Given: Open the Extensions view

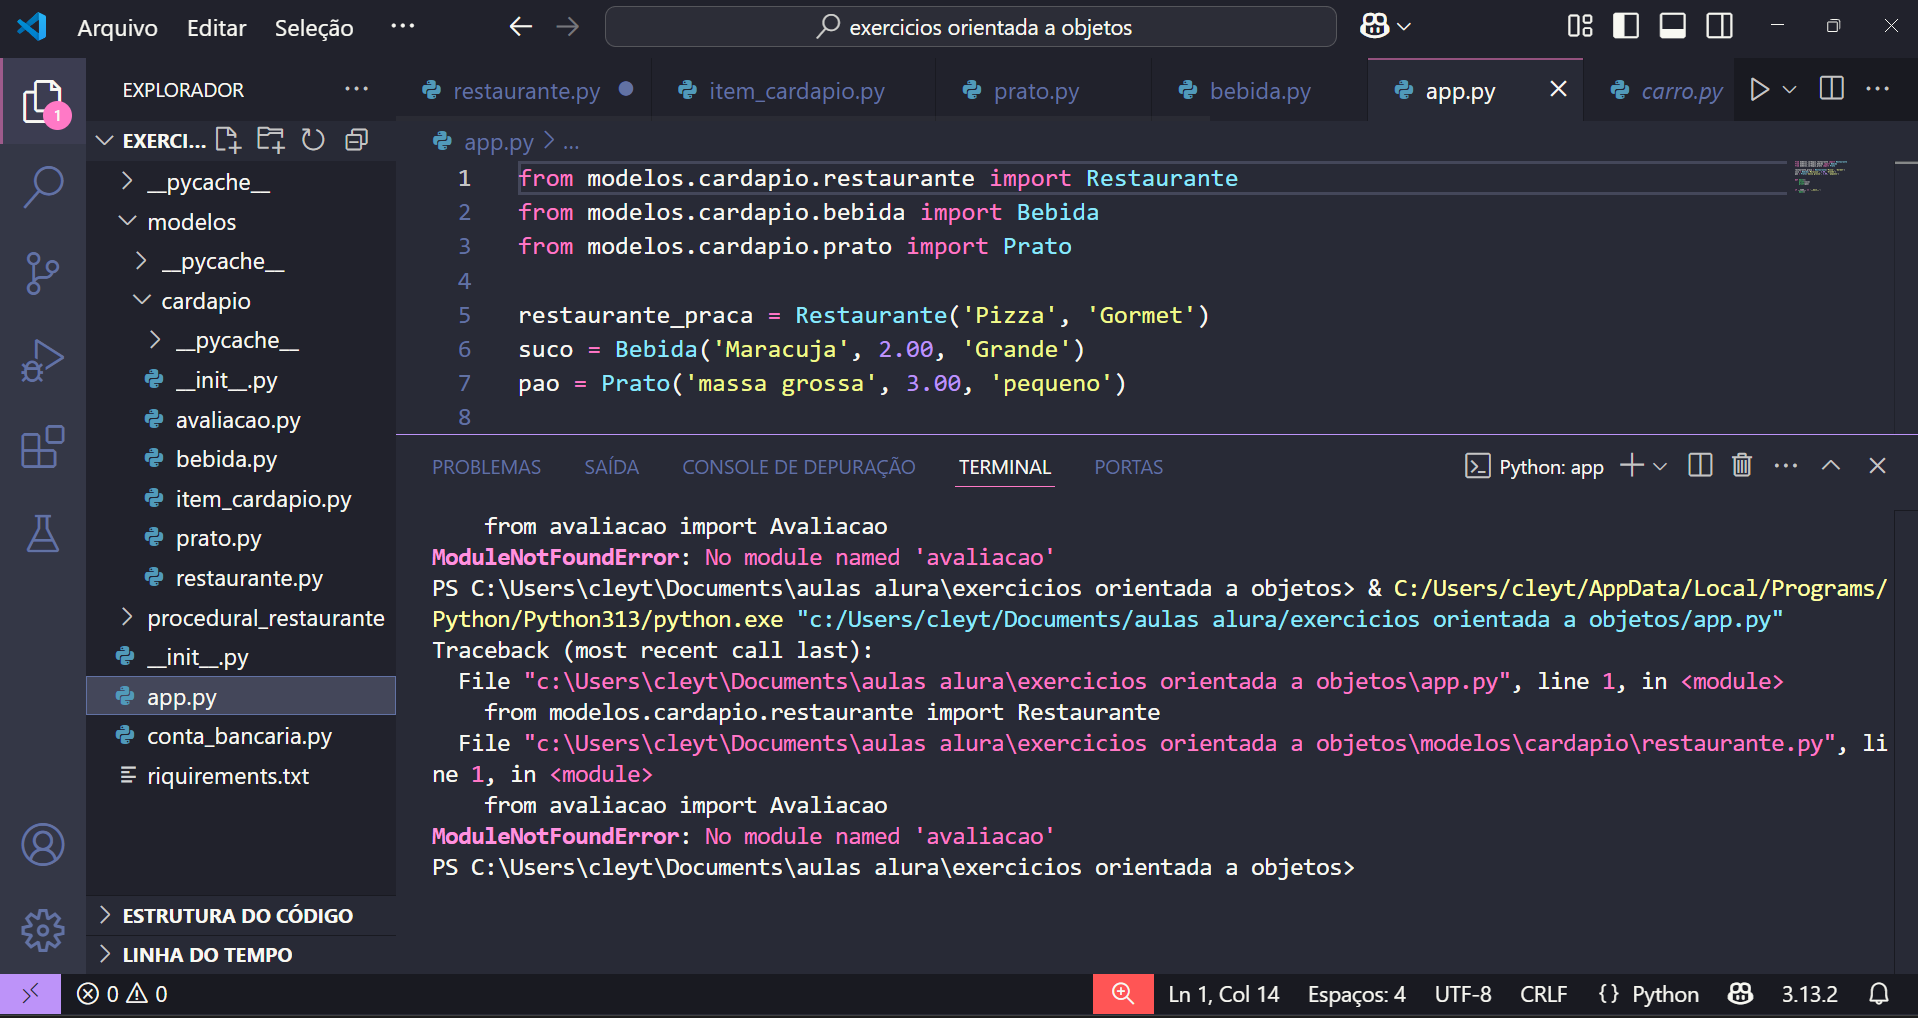Looking at the screenshot, I should pyautogui.click(x=43, y=447).
